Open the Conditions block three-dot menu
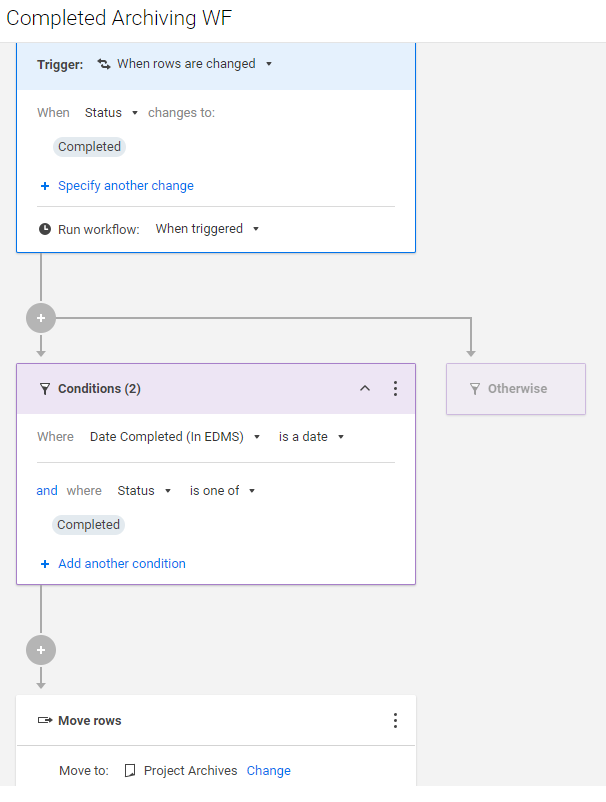 point(395,389)
